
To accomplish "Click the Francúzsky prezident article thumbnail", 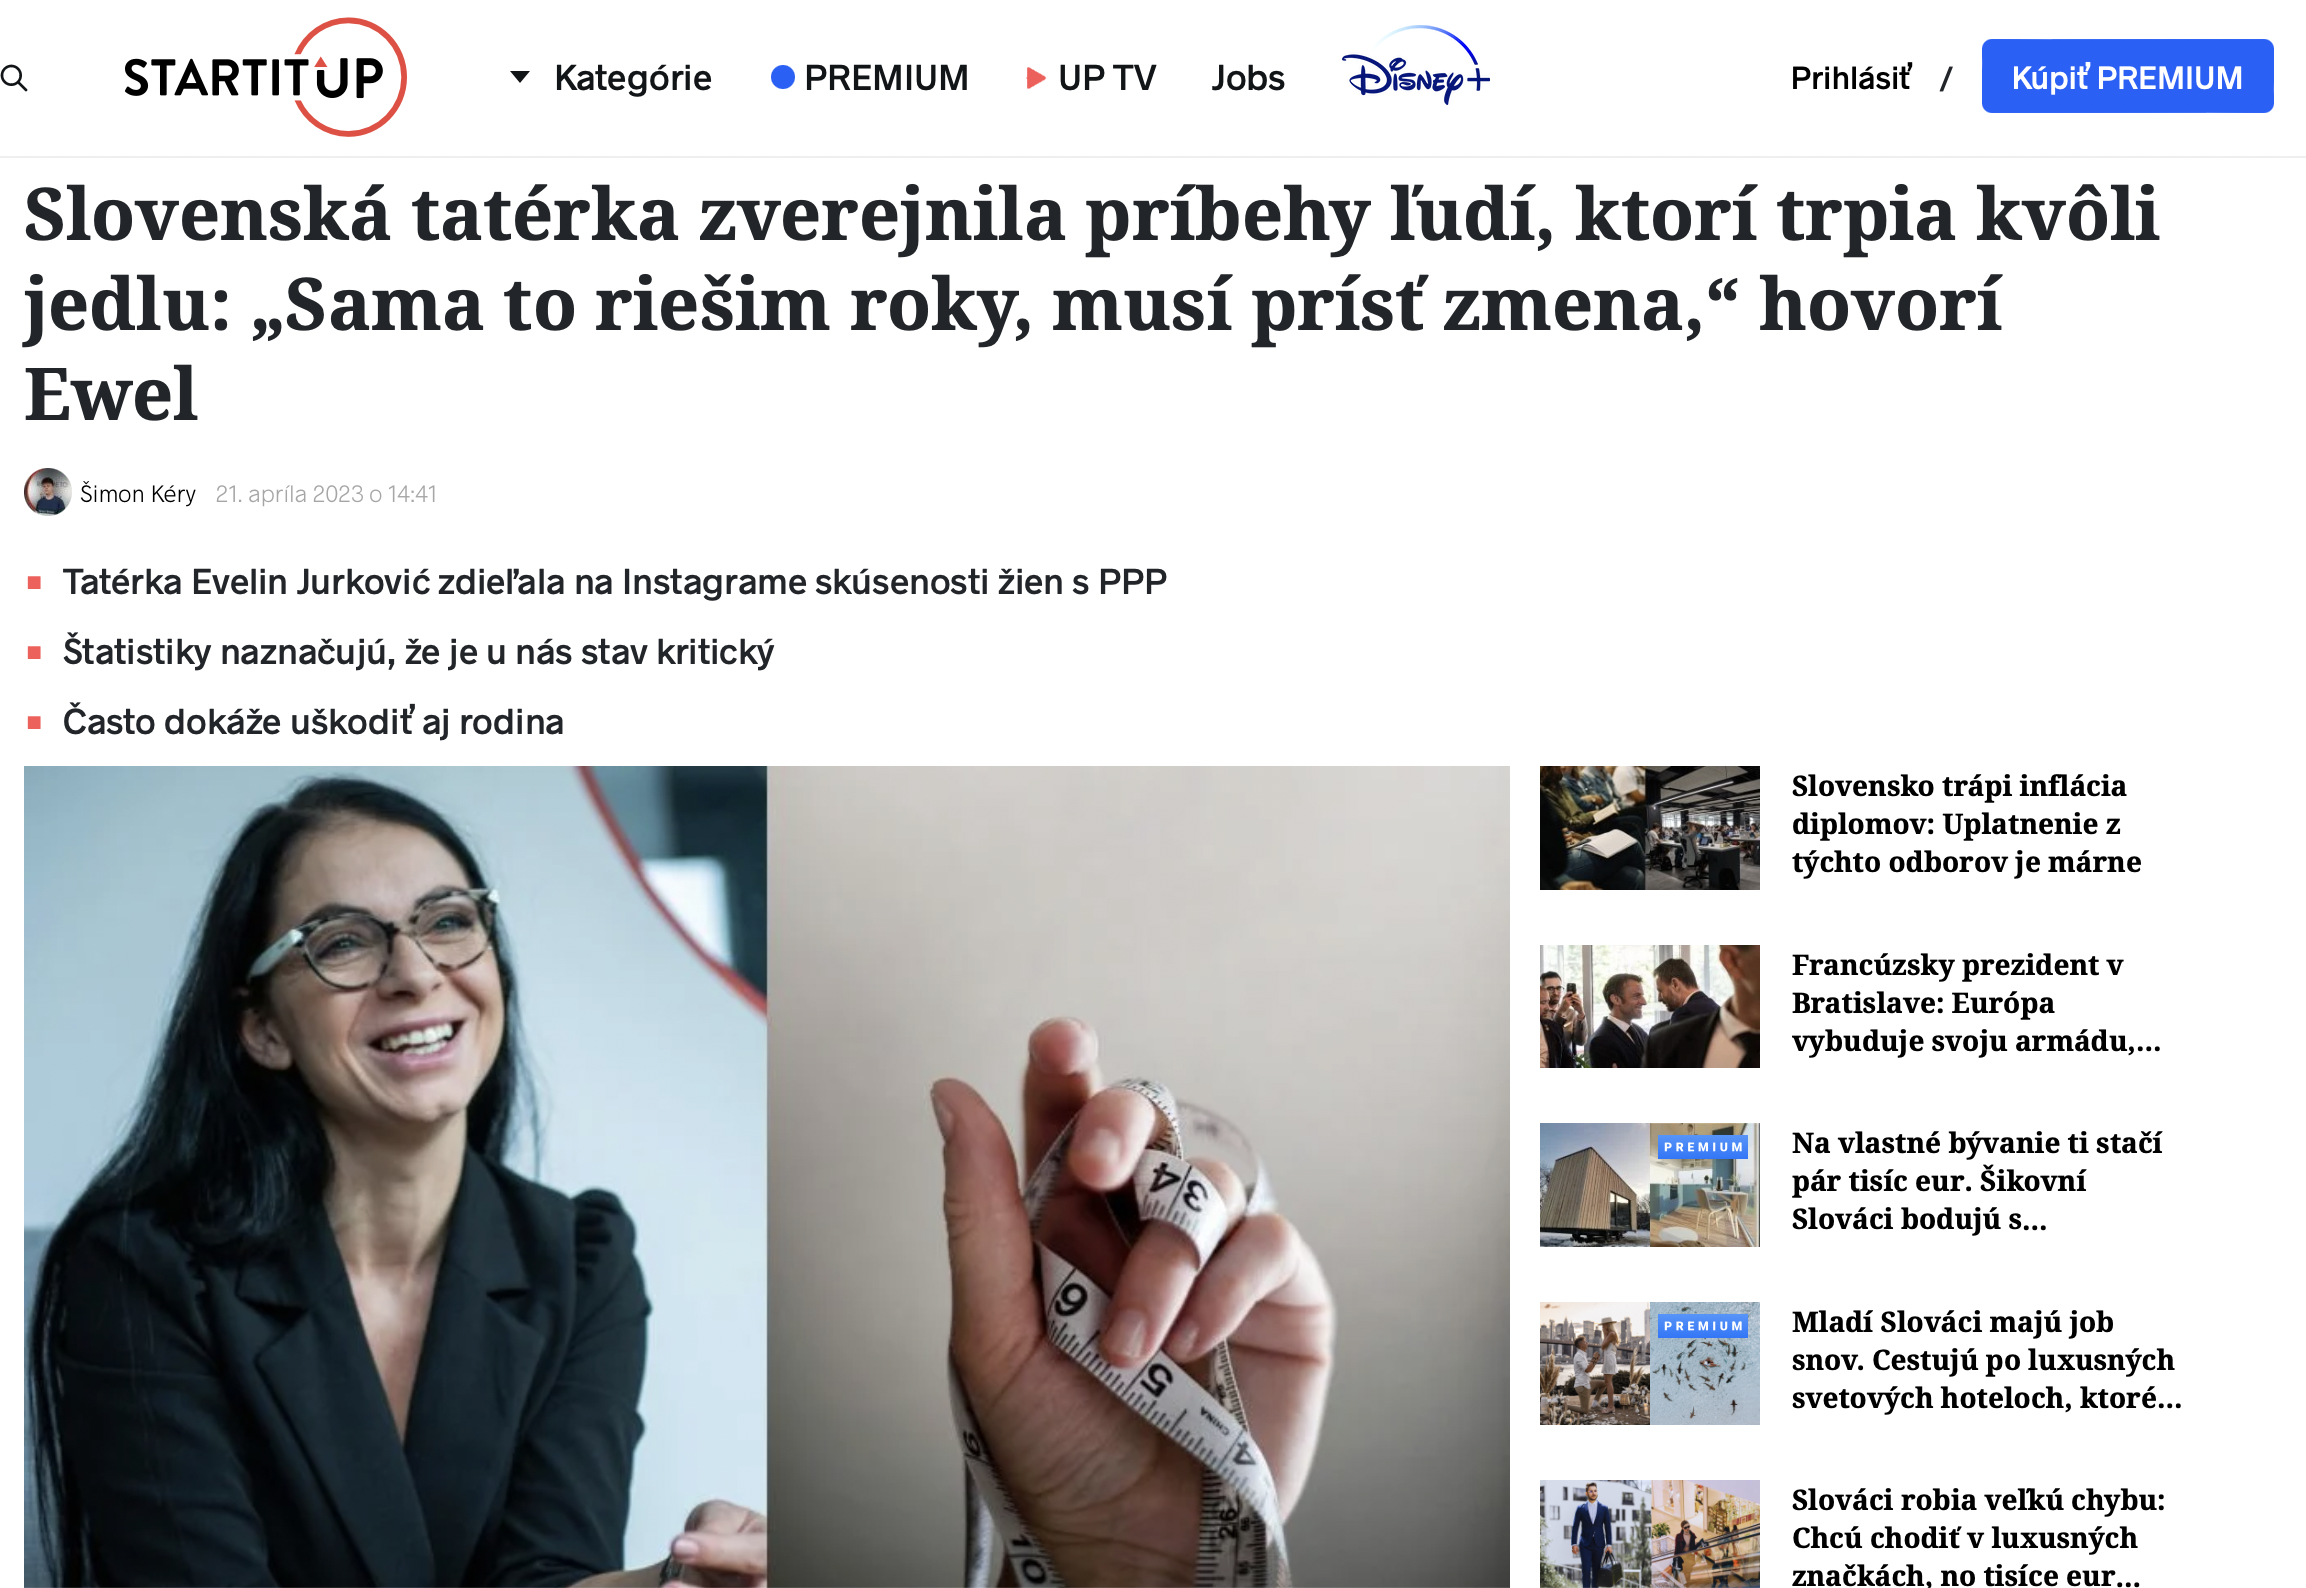I will point(1649,1006).
